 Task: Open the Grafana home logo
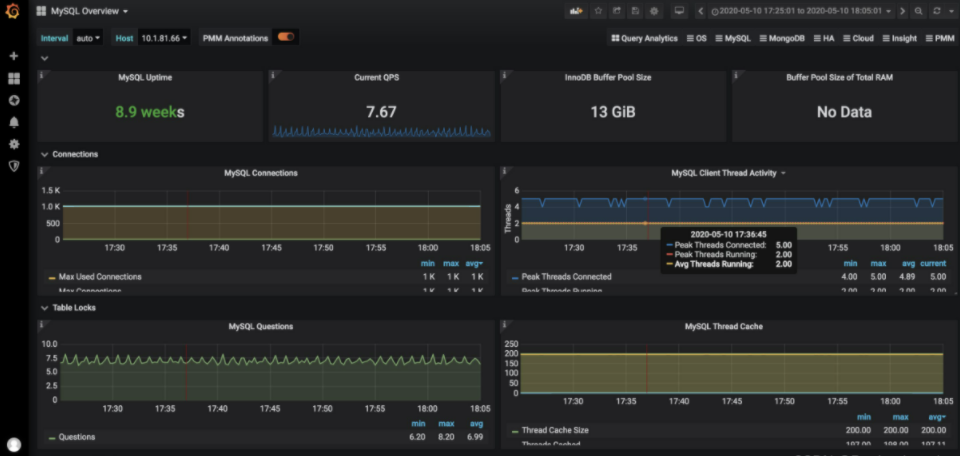(x=13, y=11)
